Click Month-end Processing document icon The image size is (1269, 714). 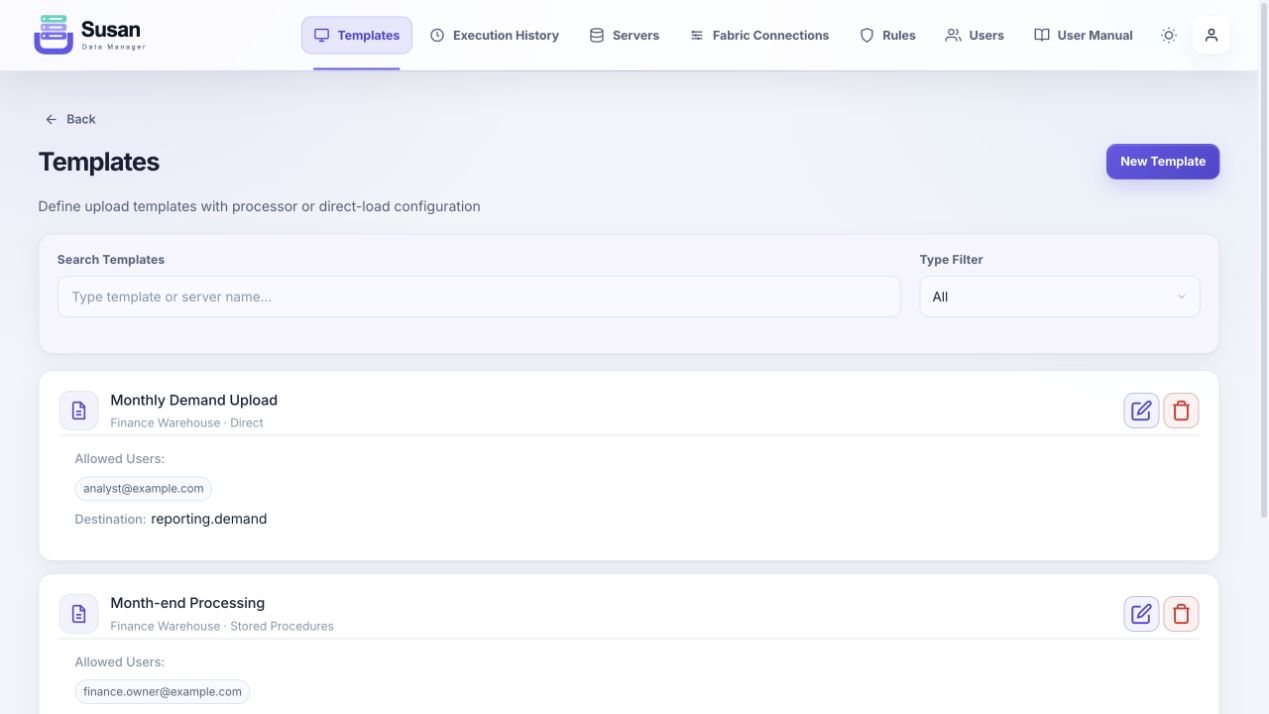(x=79, y=613)
